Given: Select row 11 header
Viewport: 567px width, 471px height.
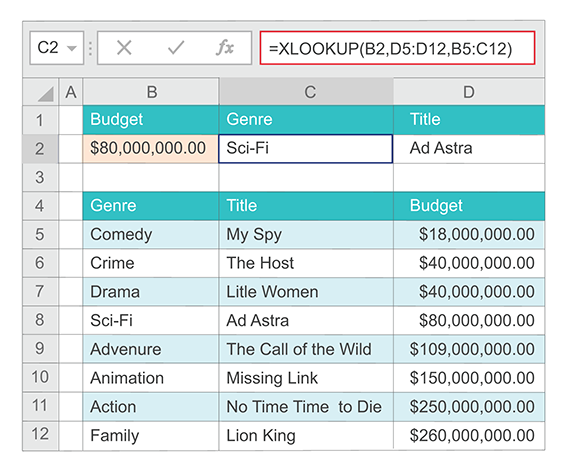Looking at the screenshot, I should [x=40, y=406].
